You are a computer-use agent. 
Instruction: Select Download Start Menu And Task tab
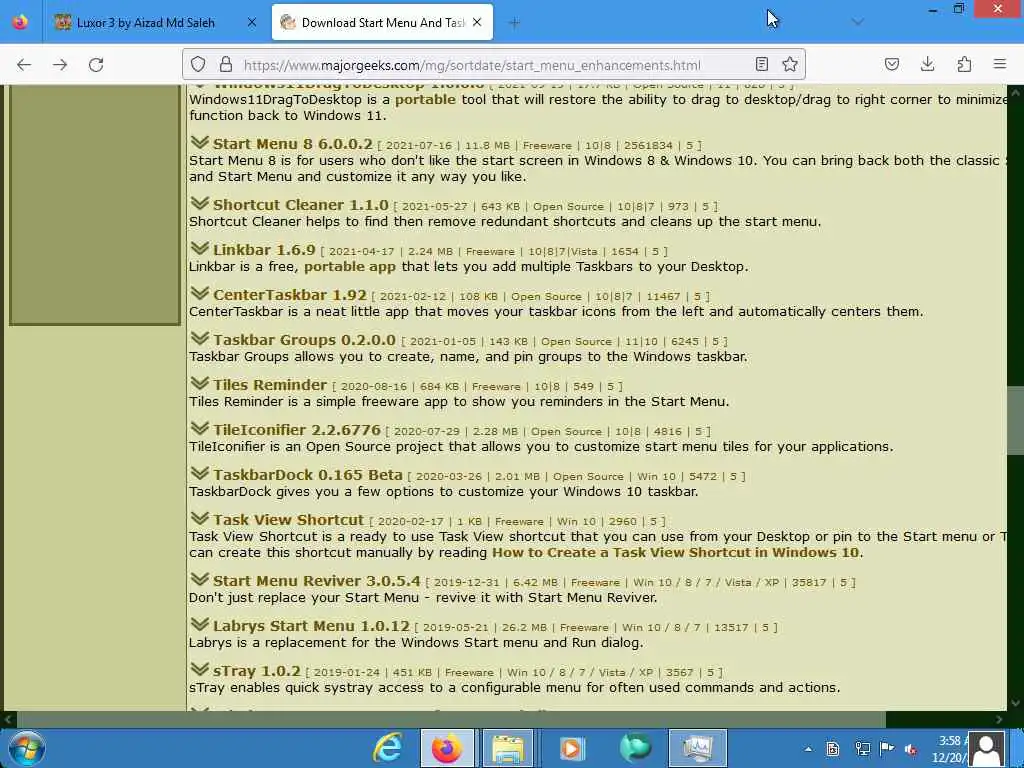[382, 23]
